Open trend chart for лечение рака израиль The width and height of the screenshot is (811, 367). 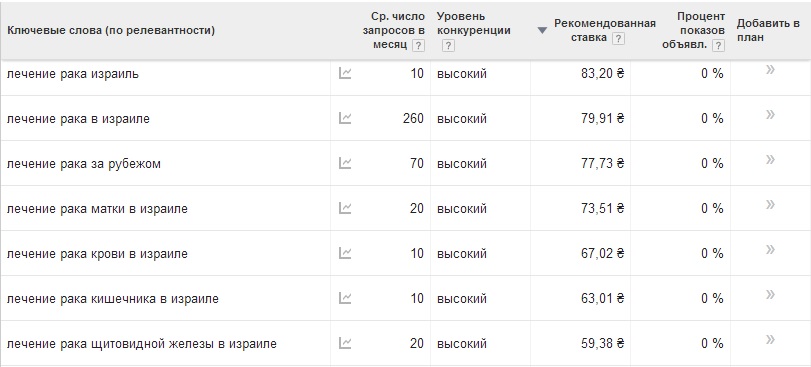345,73
